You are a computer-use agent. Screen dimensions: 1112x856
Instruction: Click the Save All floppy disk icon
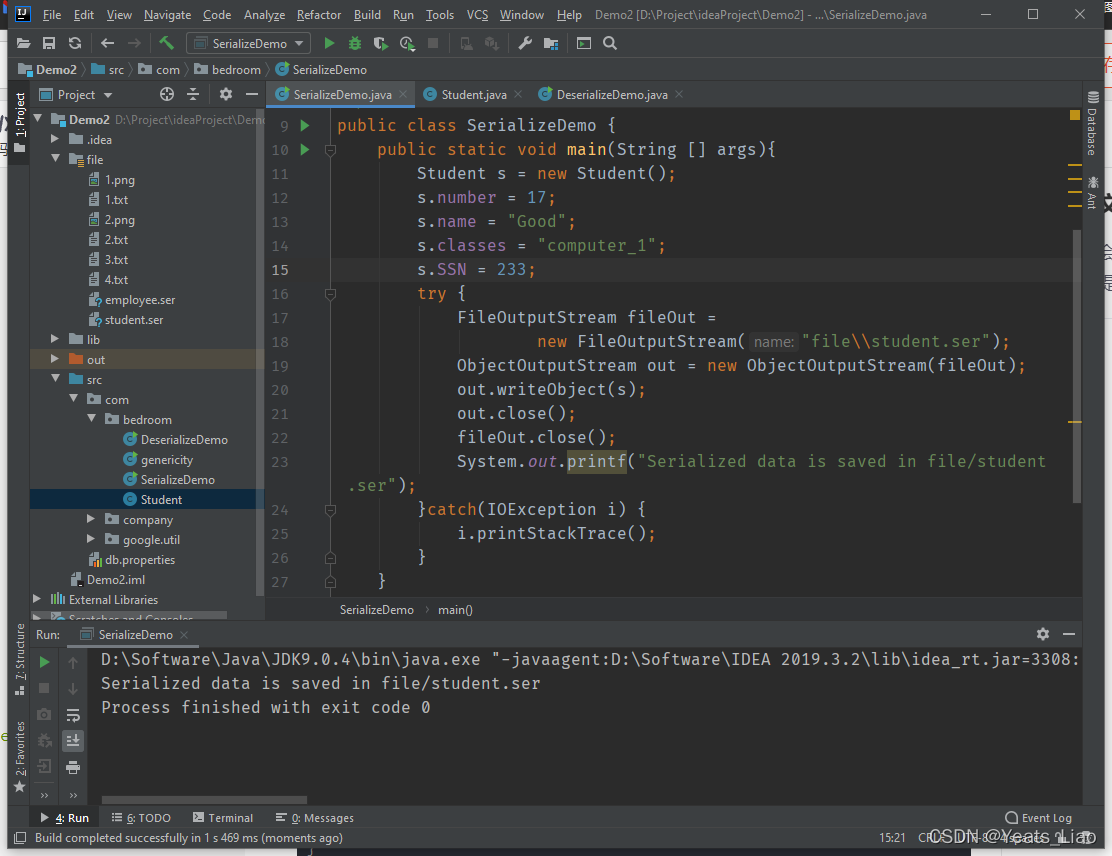[49, 43]
